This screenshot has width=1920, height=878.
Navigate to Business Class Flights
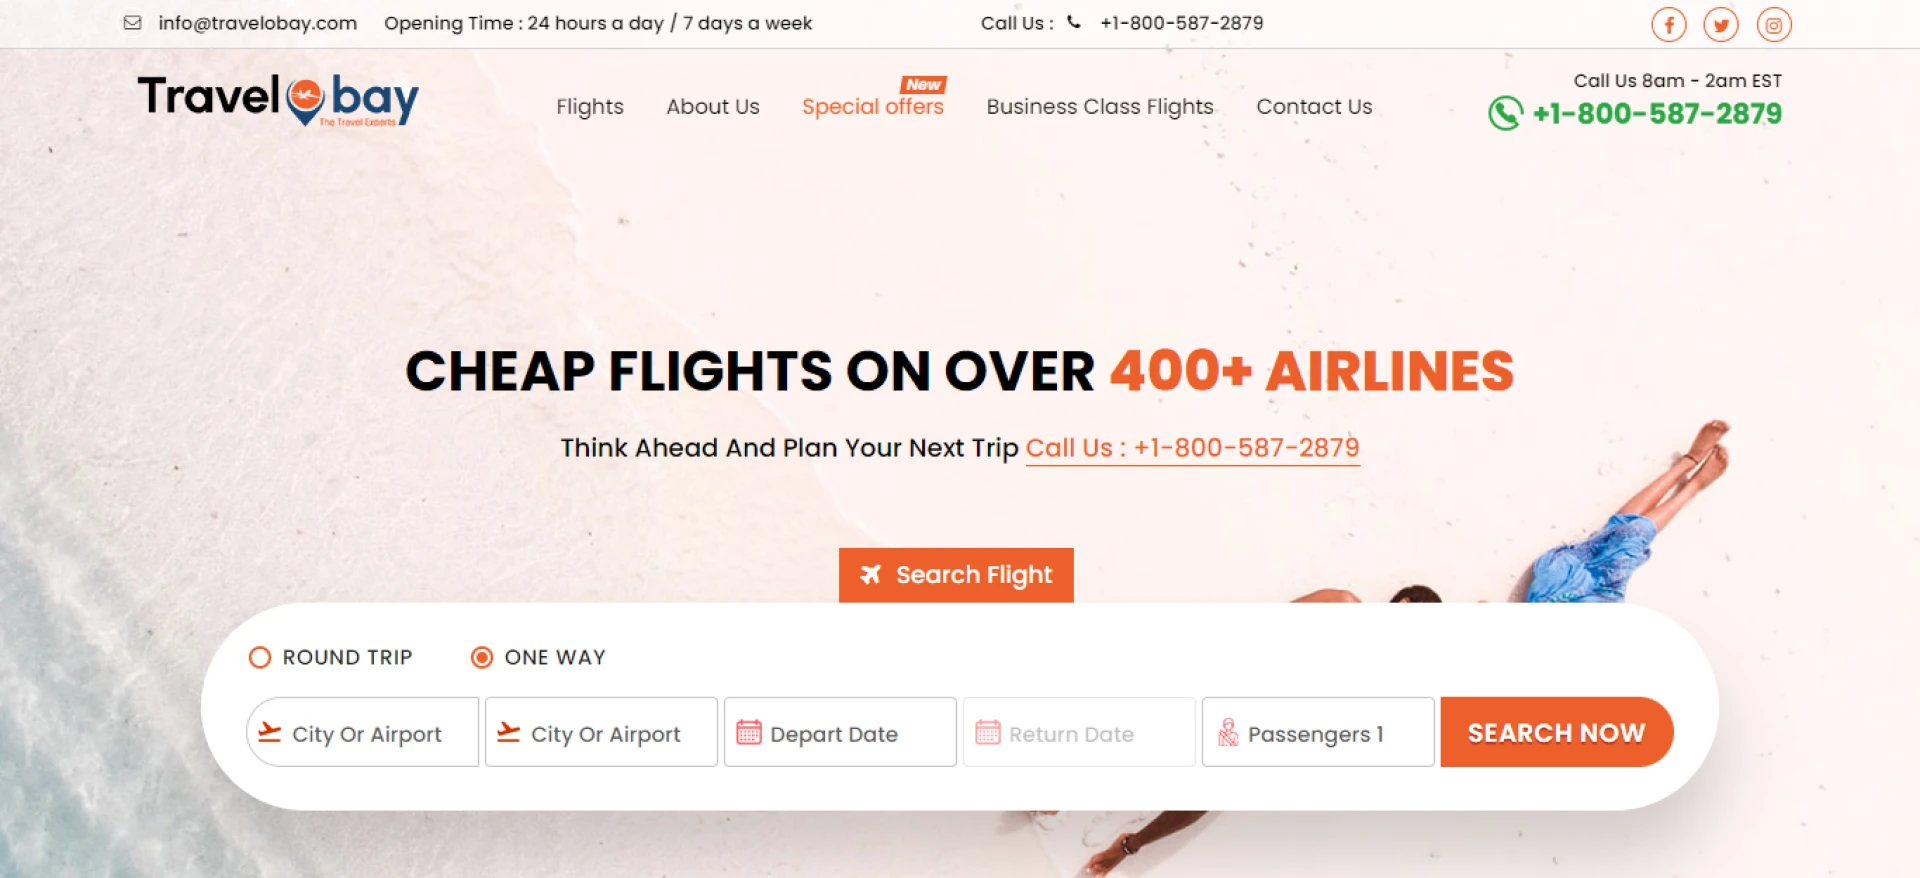(1099, 107)
